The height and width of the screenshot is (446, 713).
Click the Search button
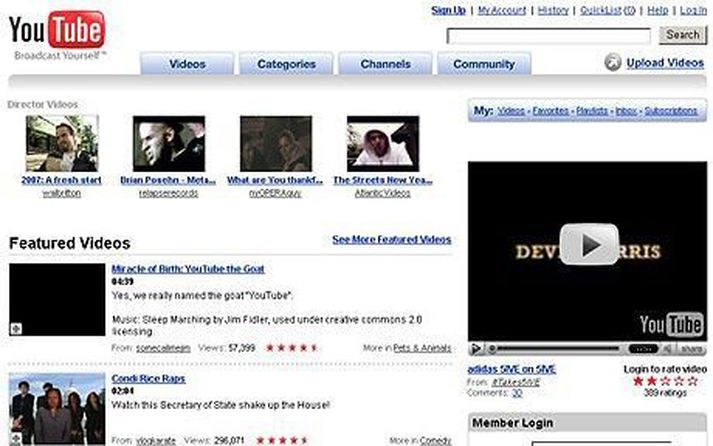coord(683,35)
